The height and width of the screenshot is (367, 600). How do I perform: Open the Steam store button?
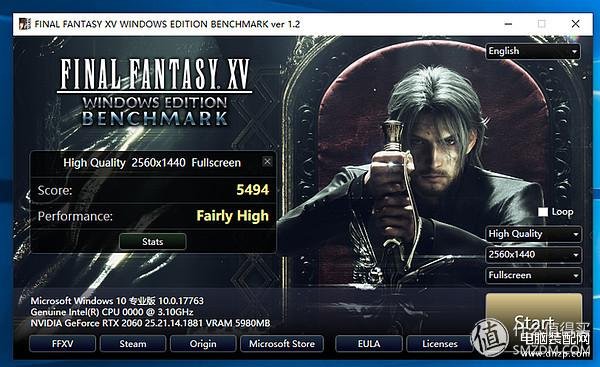(x=133, y=344)
